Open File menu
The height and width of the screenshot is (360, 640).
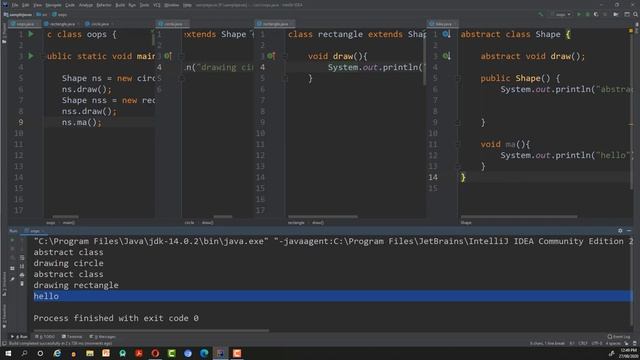[15, 5]
